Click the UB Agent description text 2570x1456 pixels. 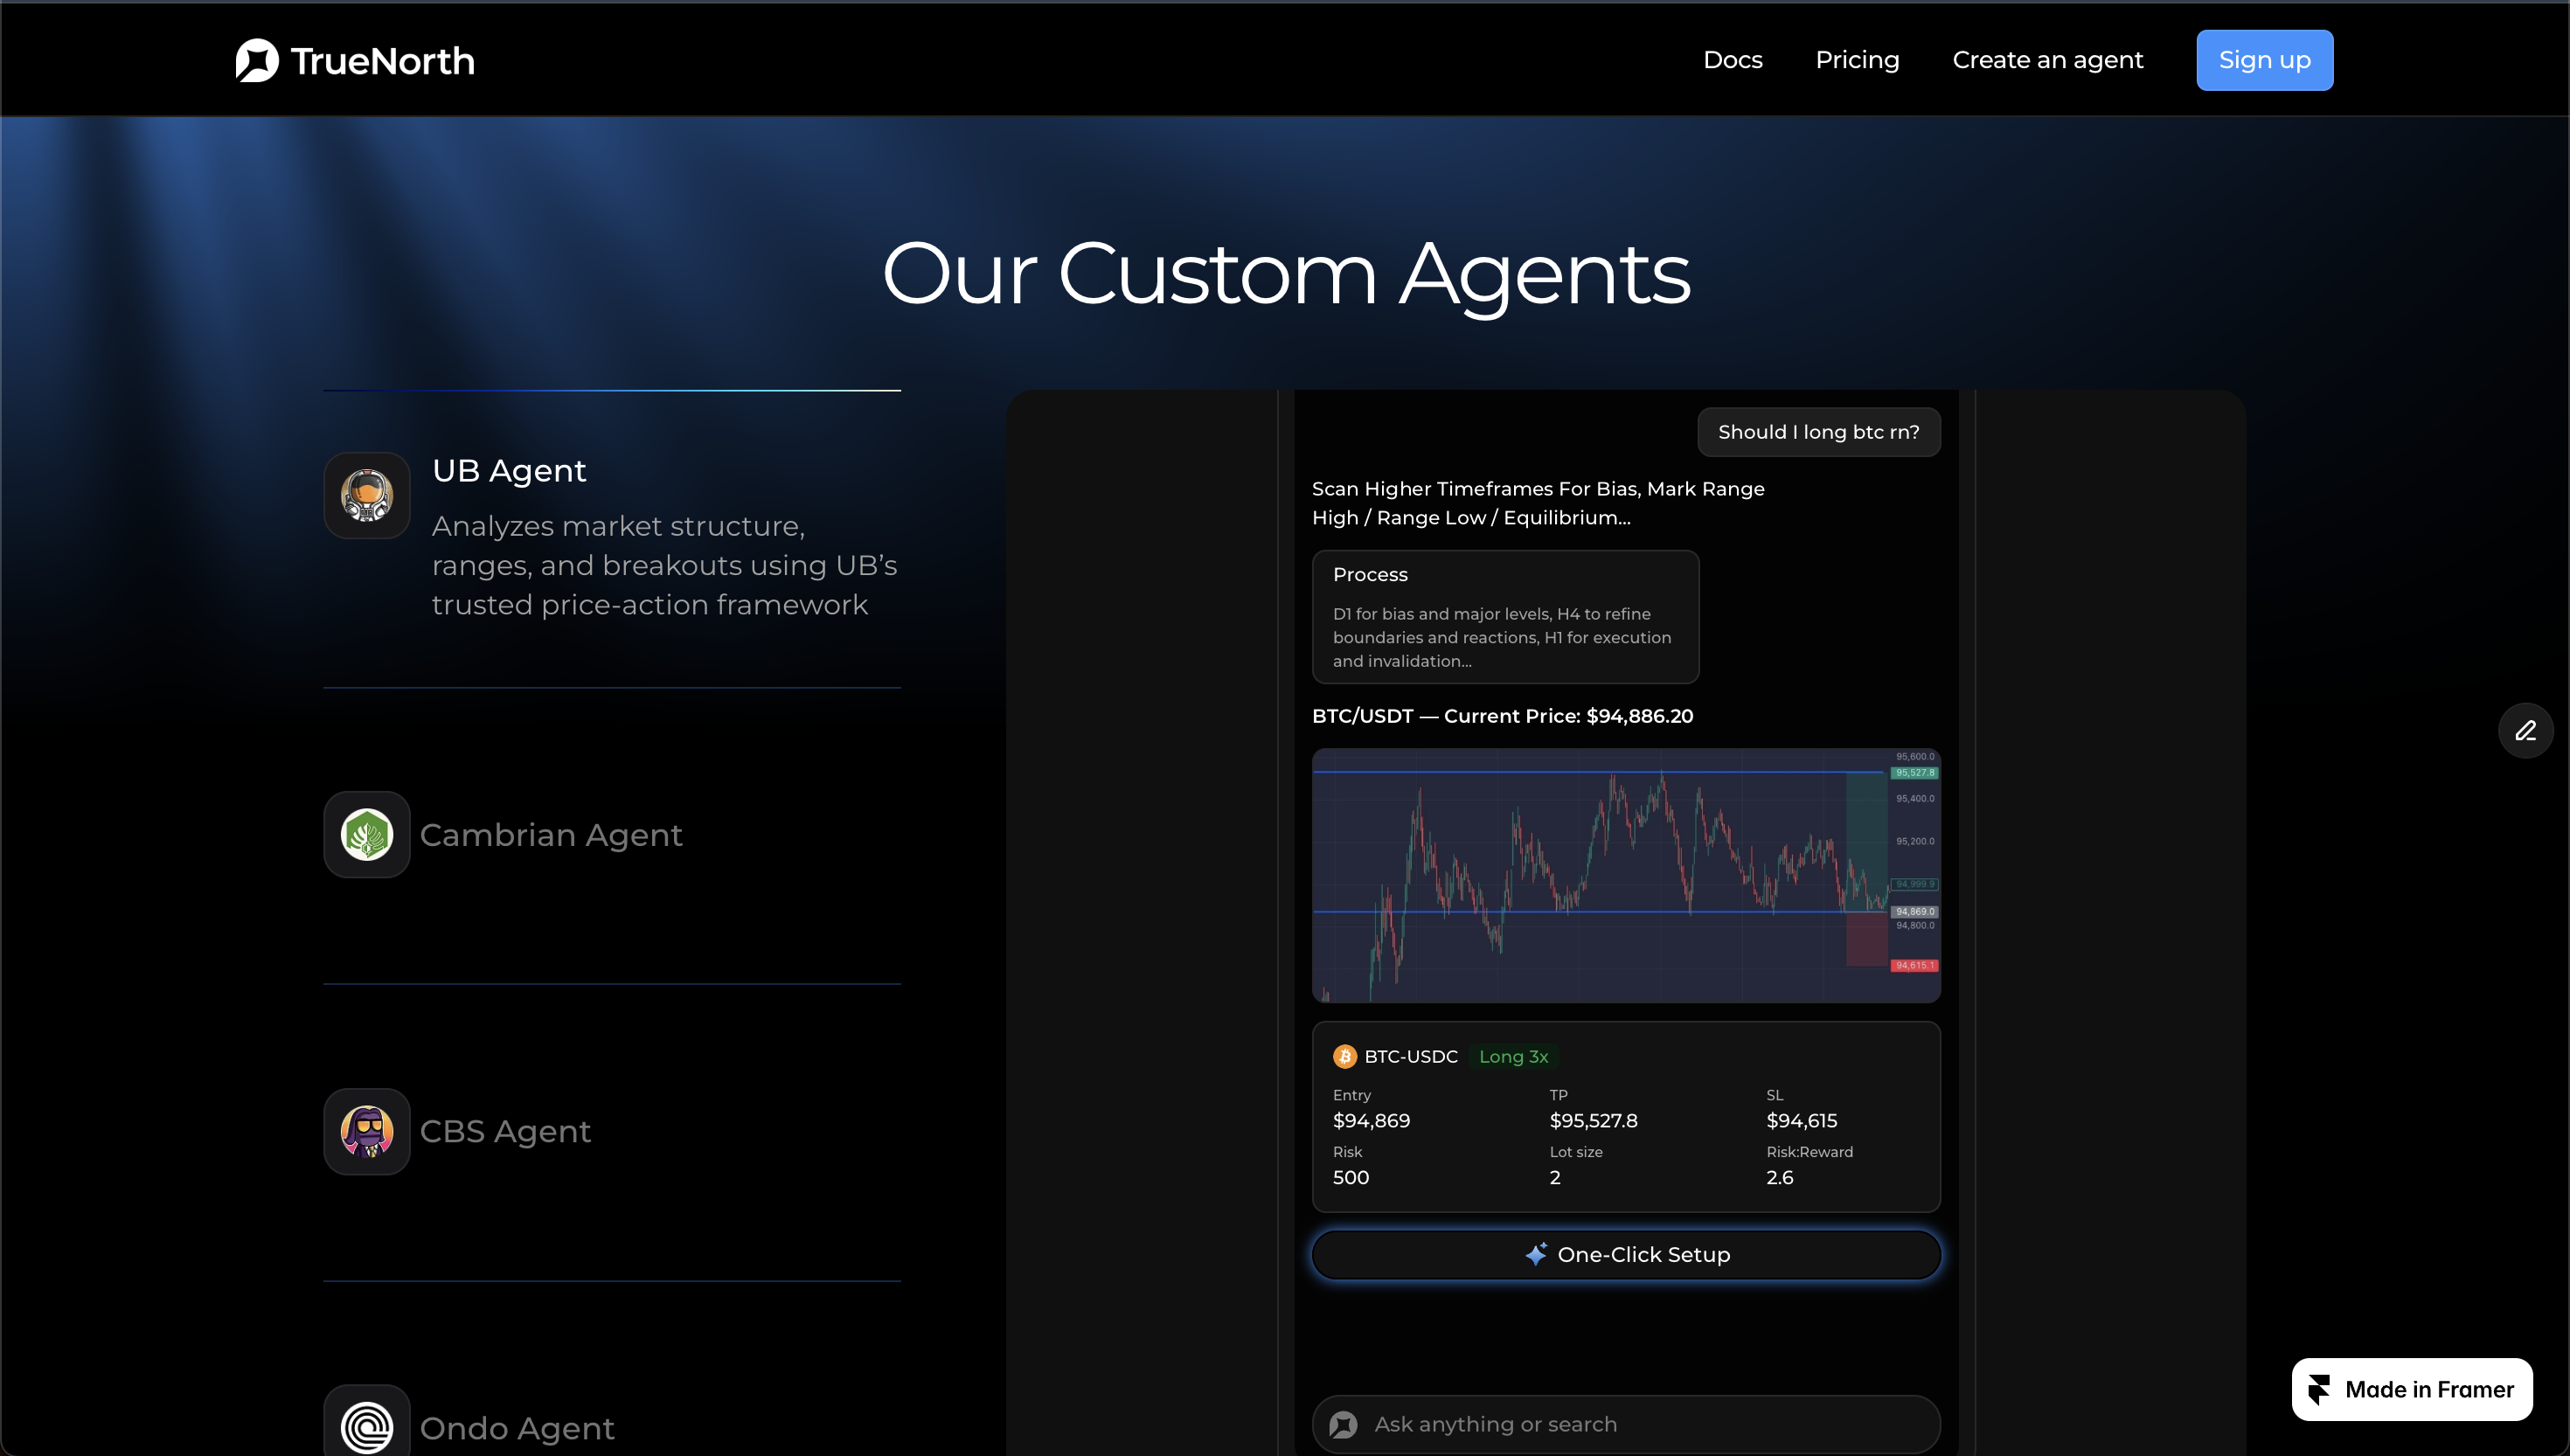point(664,565)
